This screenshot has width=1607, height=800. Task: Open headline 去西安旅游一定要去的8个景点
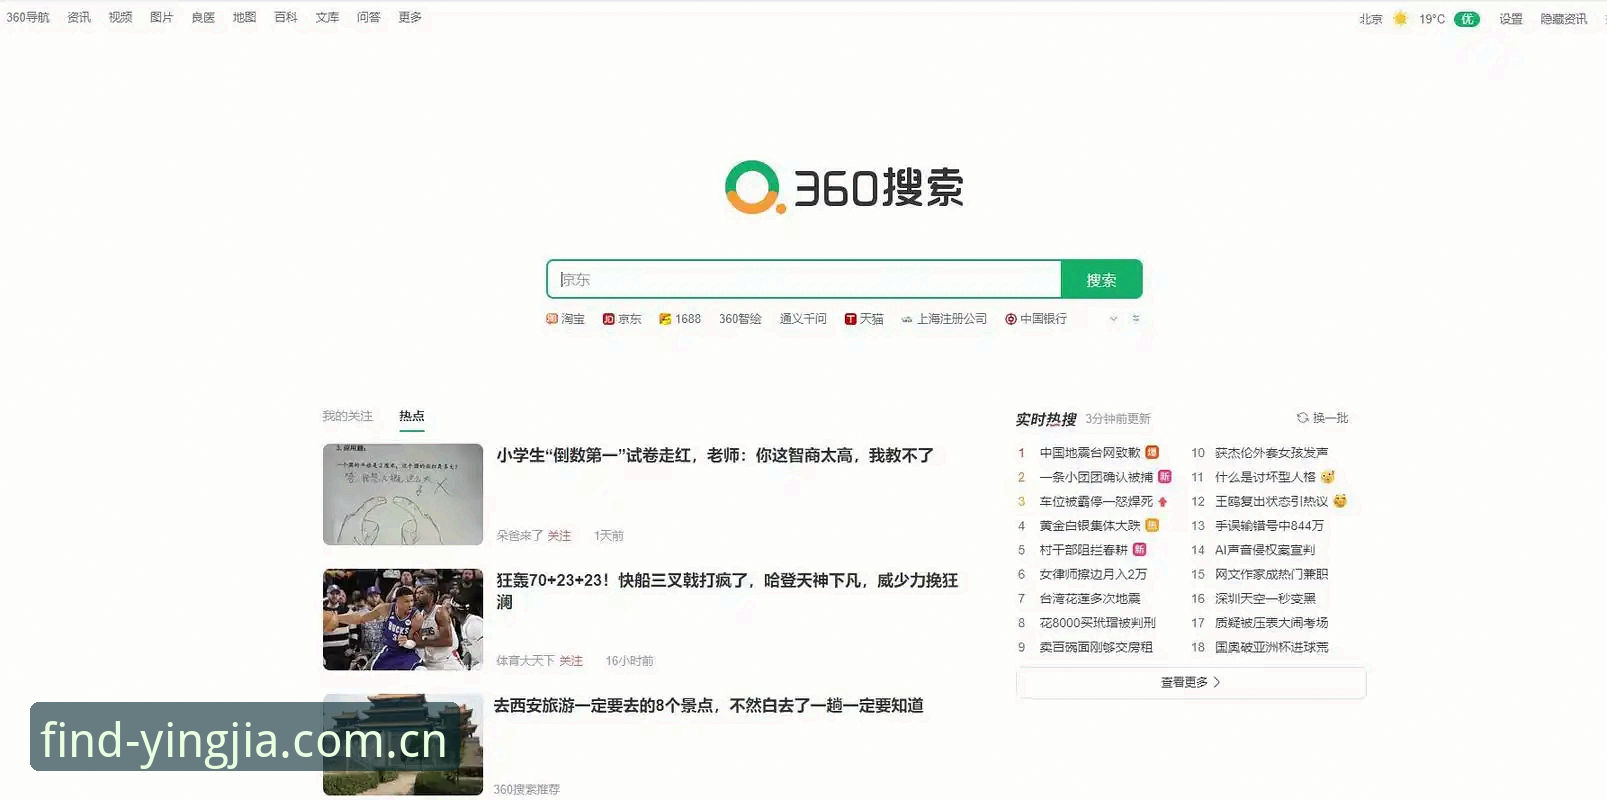coord(709,705)
